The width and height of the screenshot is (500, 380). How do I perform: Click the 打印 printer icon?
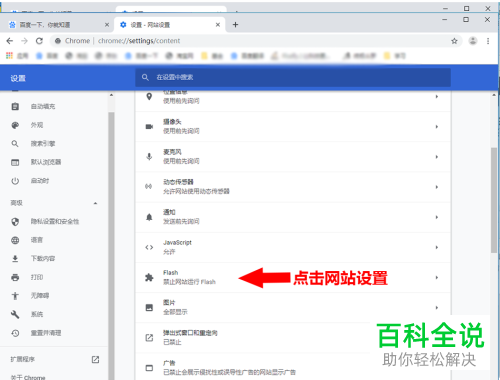tap(15, 277)
